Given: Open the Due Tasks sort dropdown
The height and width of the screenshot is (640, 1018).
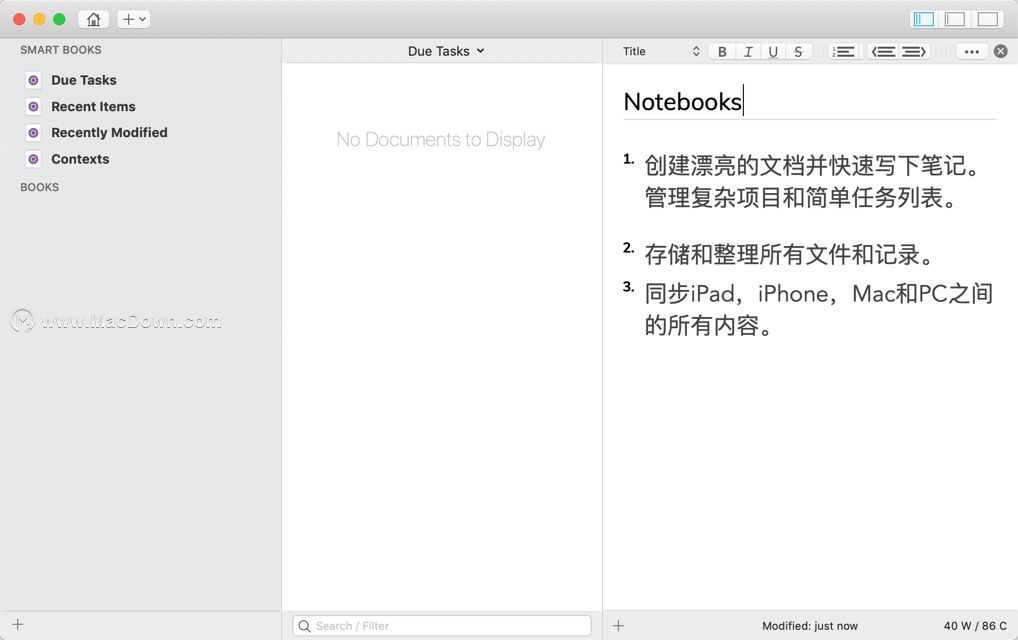Looking at the screenshot, I should coord(445,50).
